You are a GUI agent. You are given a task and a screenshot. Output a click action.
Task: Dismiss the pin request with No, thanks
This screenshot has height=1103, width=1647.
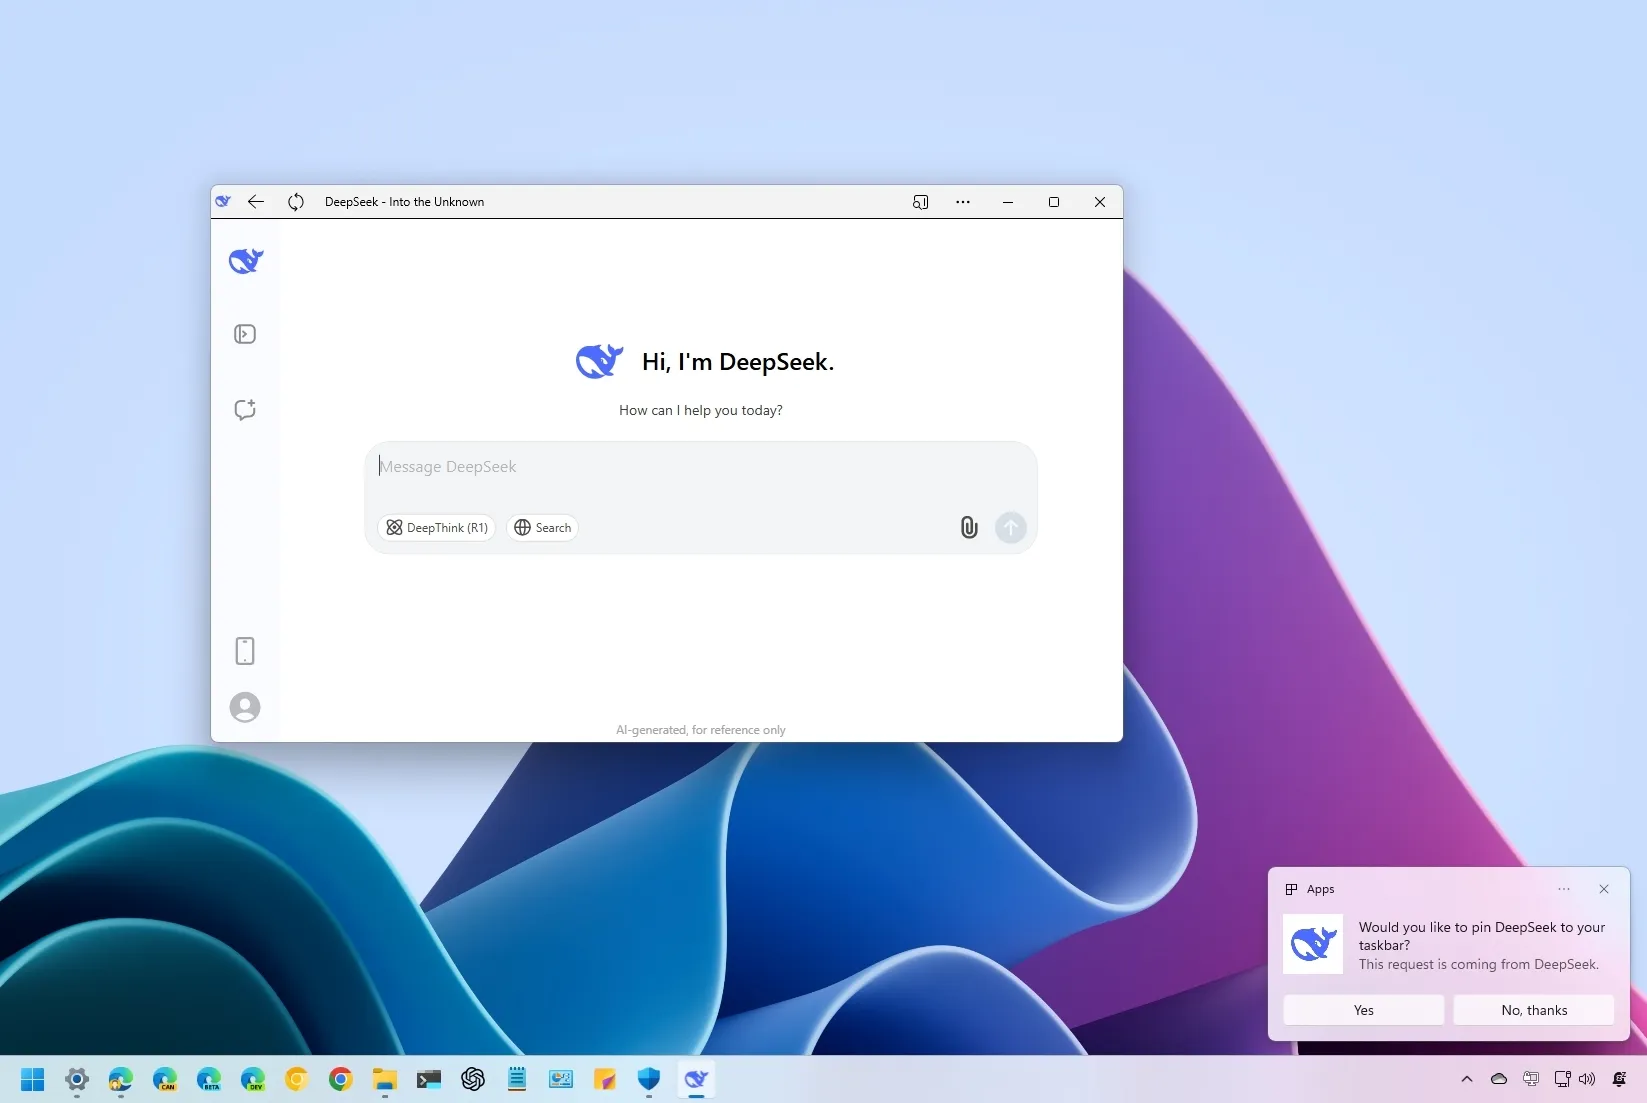click(1534, 1010)
